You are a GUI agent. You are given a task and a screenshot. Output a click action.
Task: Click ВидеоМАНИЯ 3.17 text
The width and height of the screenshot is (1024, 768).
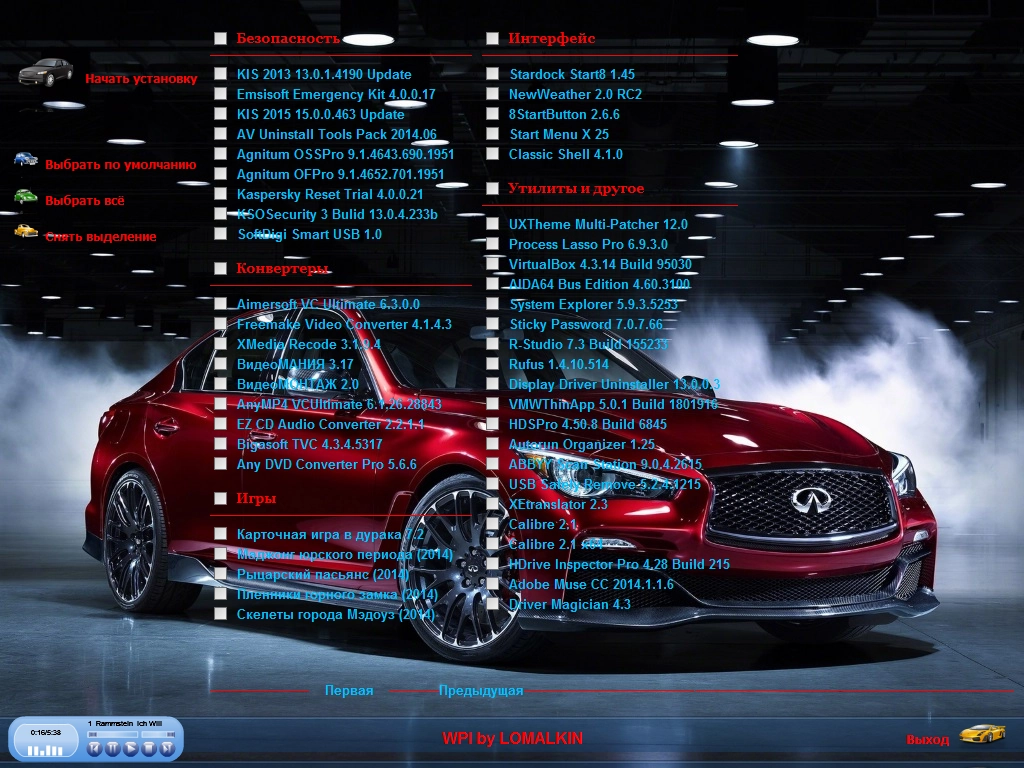click(295, 364)
